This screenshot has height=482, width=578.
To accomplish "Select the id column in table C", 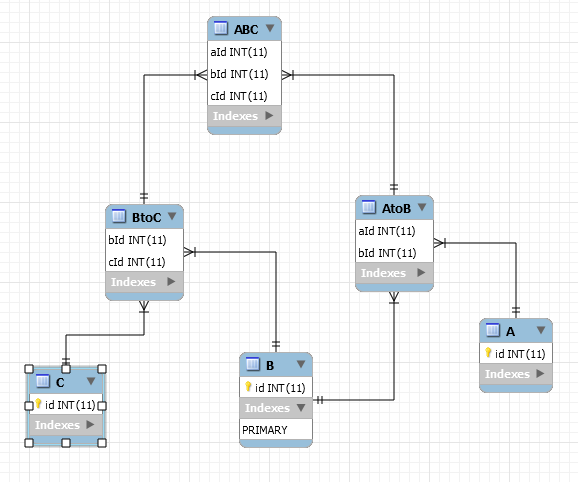I will [x=66, y=405].
